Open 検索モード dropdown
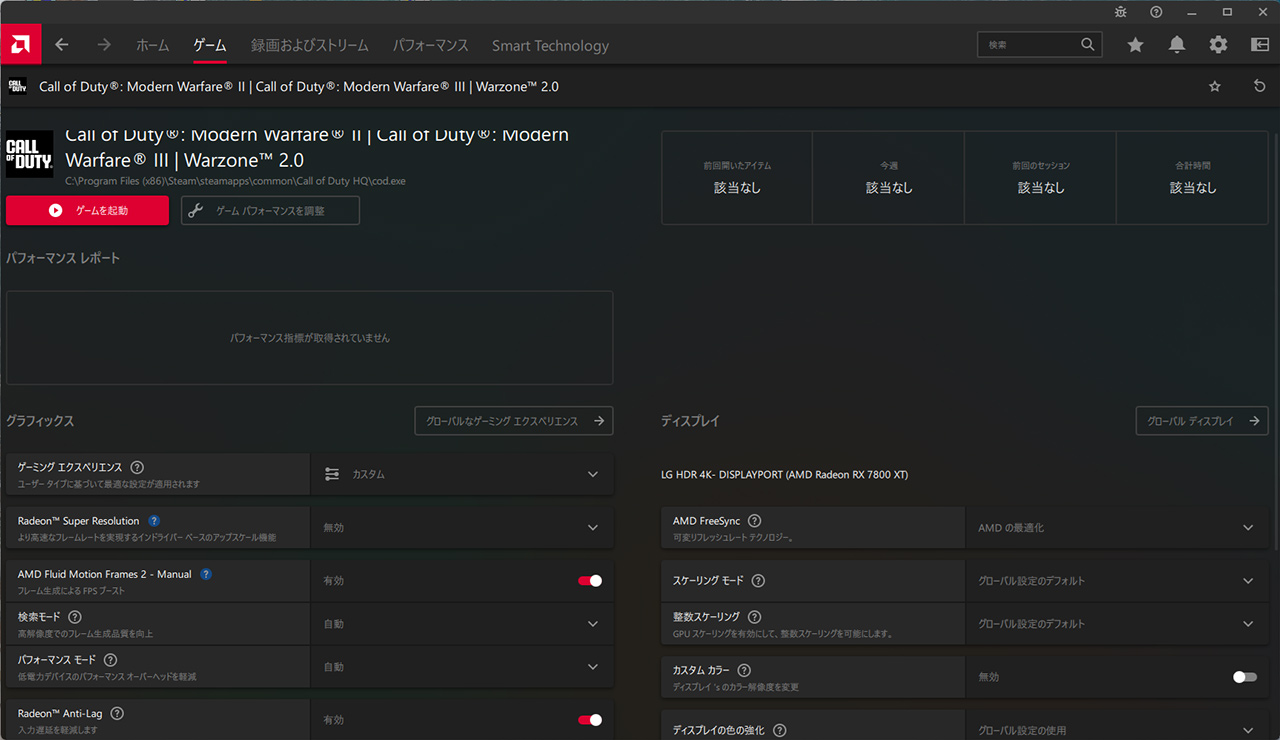Screen dimensions: 1280x740 (462, 624)
